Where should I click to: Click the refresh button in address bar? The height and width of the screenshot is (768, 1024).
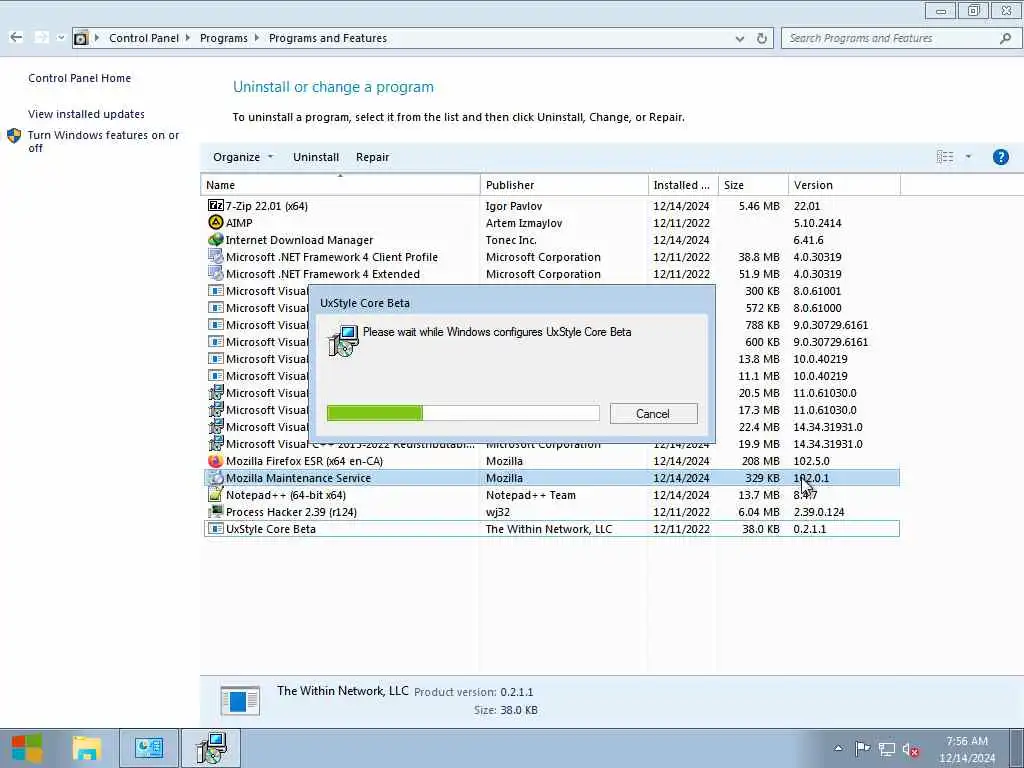761,38
